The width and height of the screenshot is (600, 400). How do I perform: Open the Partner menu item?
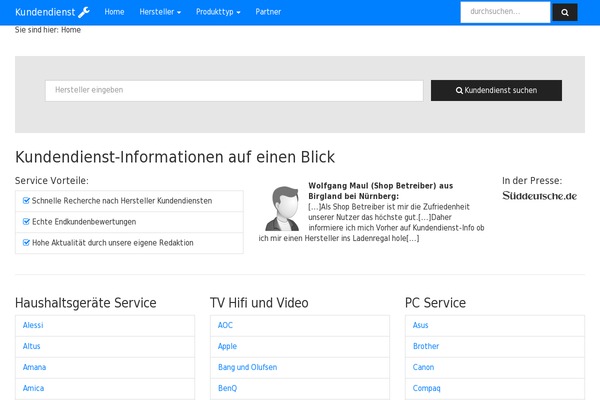pos(268,12)
